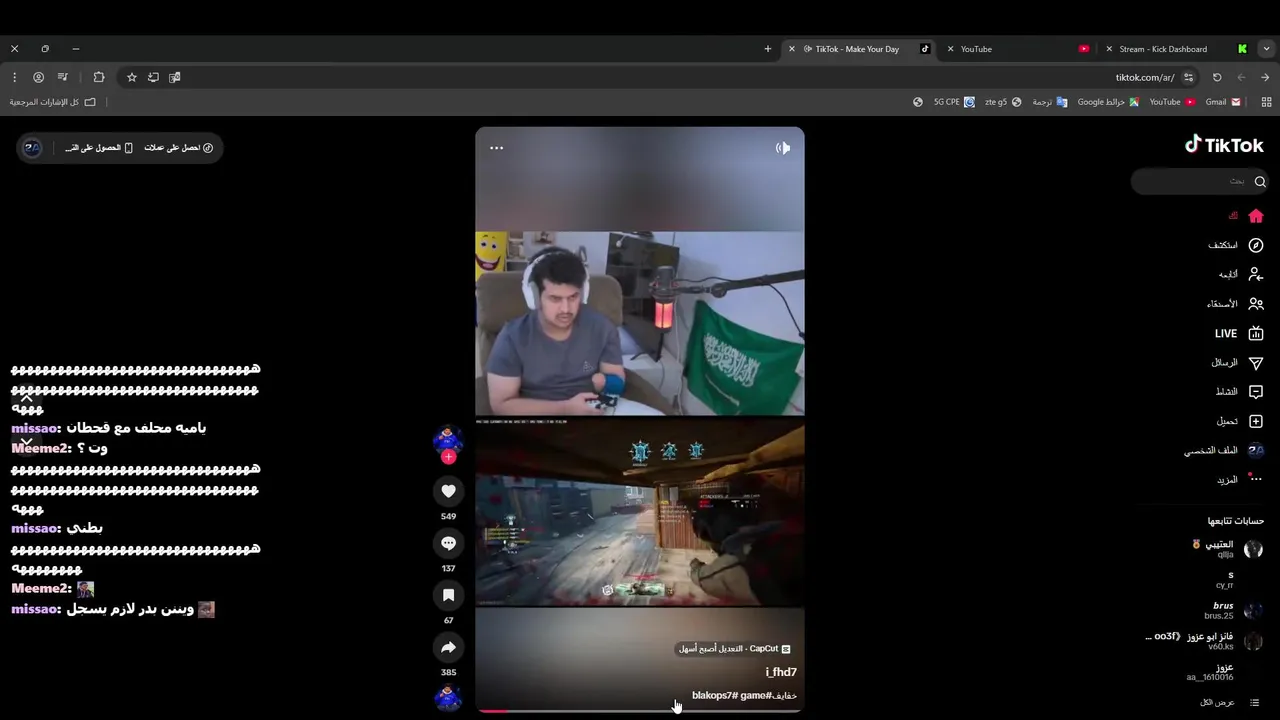Screen dimensions: 1280x720
Task: Bookmark this page with star icon
Action: pos(131,77)
